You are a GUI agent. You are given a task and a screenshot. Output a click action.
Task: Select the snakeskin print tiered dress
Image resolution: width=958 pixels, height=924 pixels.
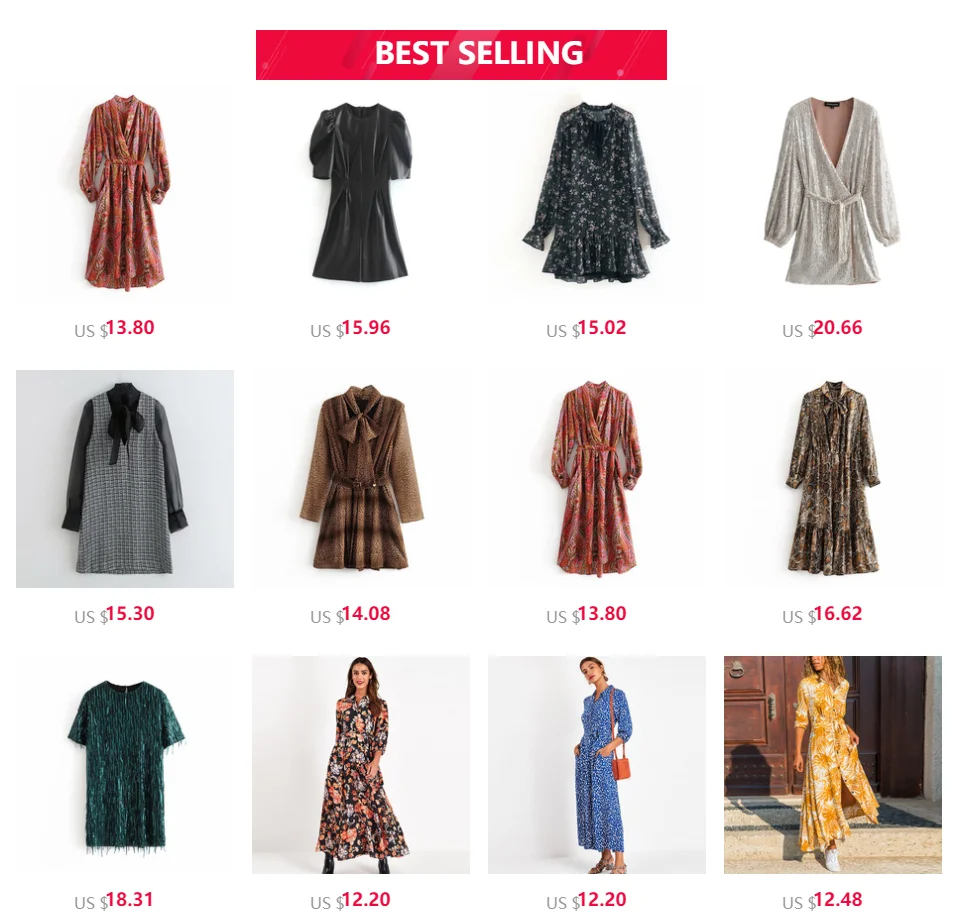(x=833, y=478)
